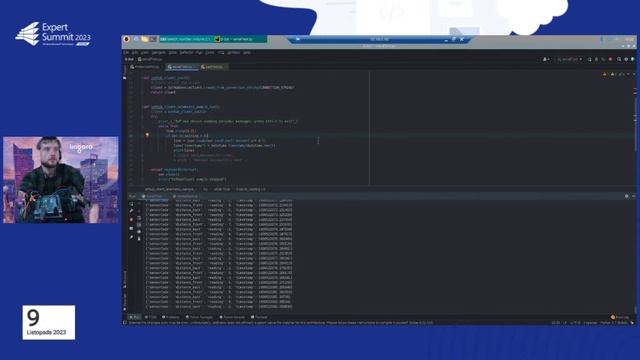
Task: Open the Python Console bottom tab
Action: (233, 317)
